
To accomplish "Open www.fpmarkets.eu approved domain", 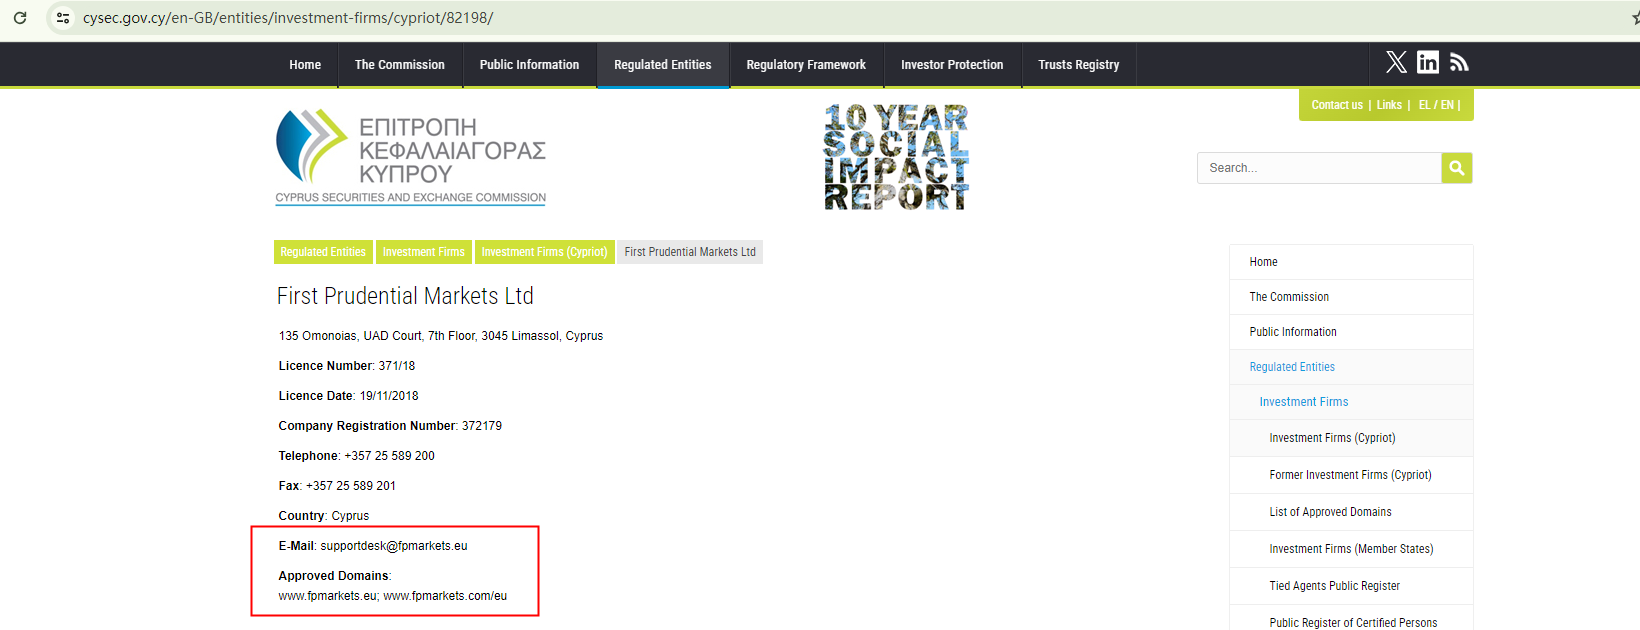I will (x=327, y=596).
